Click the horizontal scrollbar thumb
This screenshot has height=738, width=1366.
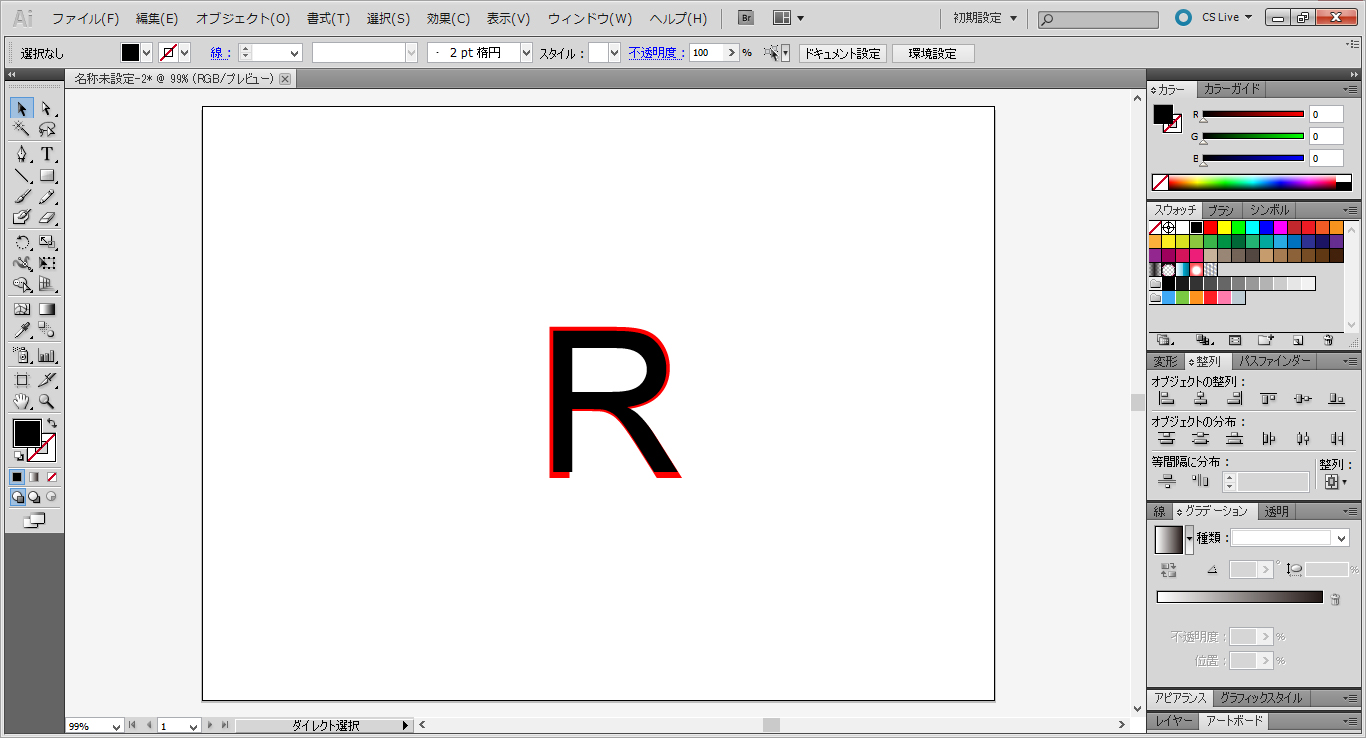click(771, 725)
